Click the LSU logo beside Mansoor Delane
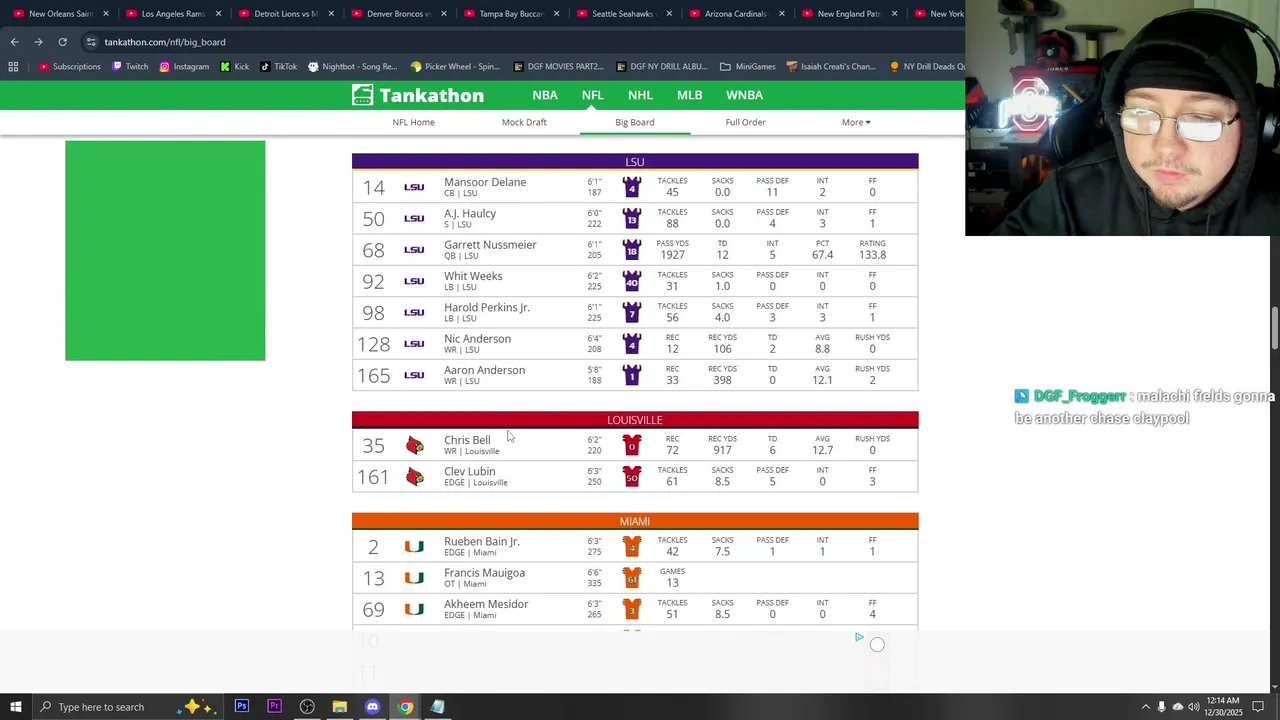This screenshot has width=1280, height=720. [414, 187]
